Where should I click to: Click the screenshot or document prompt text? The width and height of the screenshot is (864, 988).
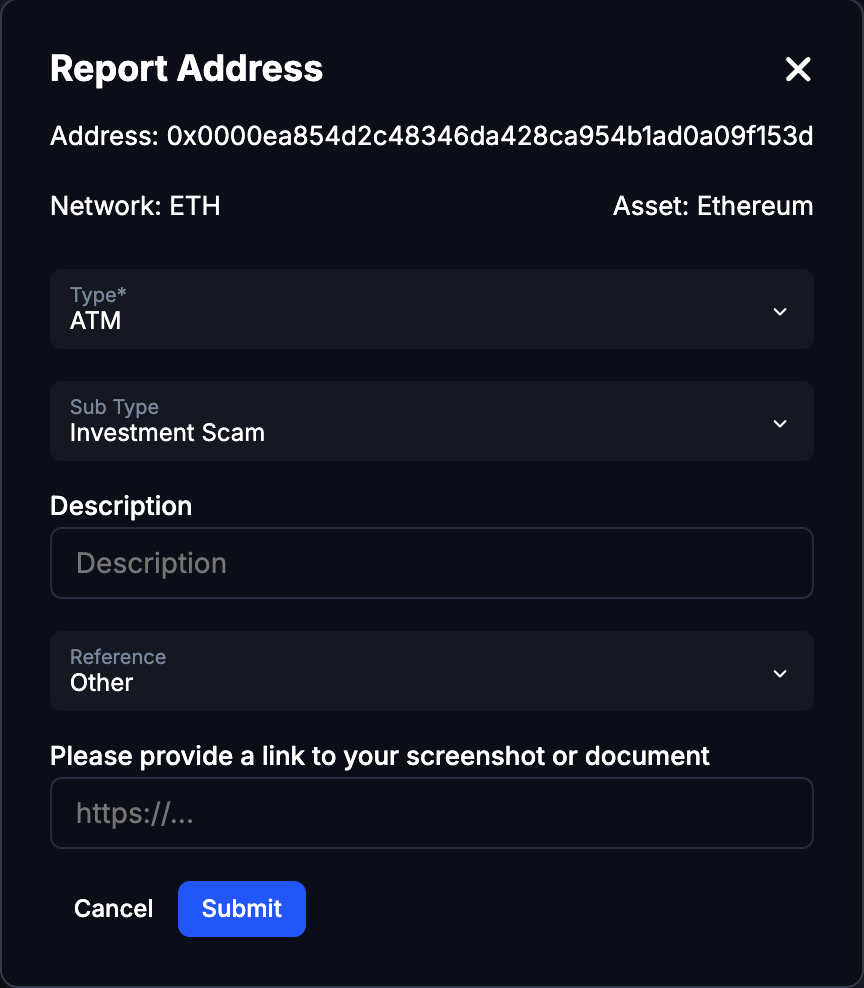(378, 756)
